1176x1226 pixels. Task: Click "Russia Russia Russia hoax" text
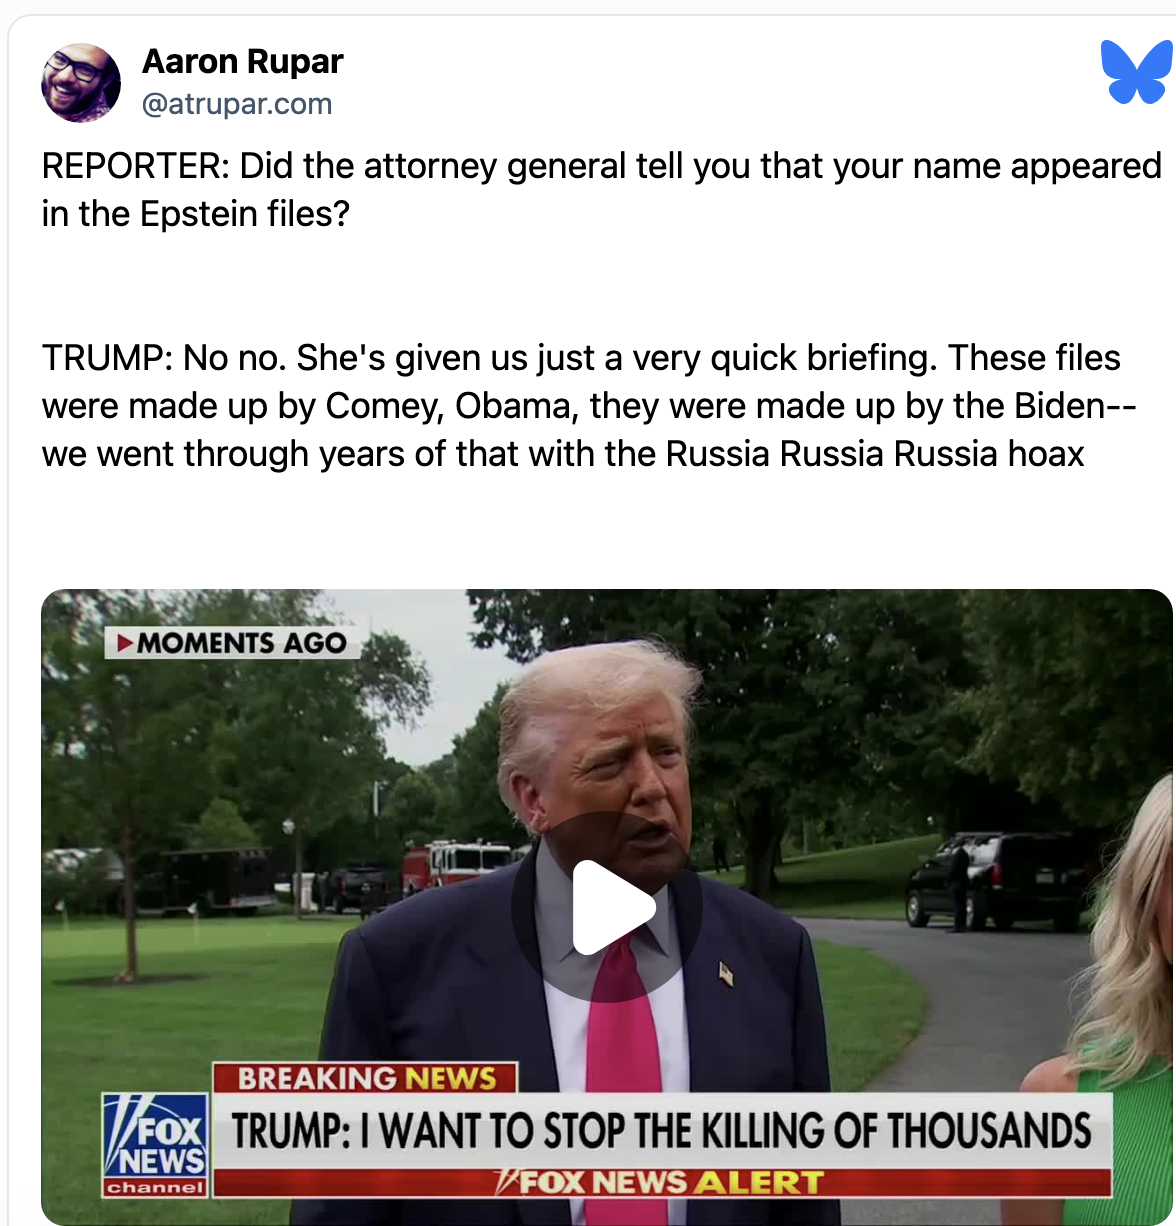point(875,453)
